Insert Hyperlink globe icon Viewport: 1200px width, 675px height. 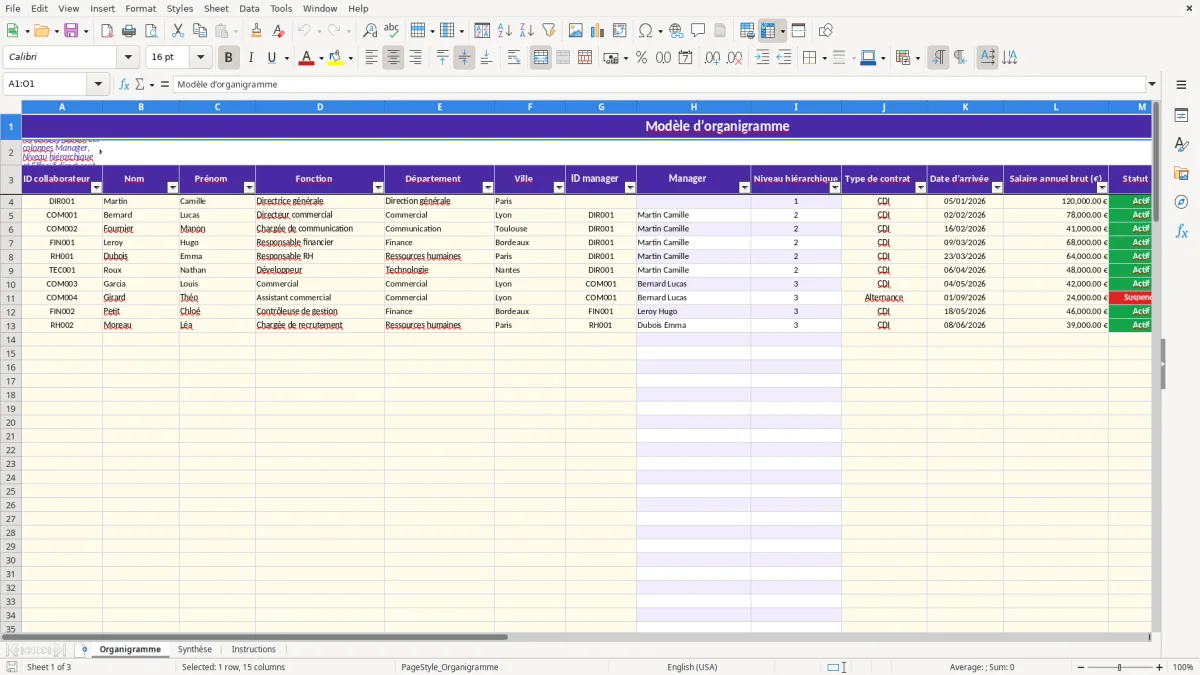676,31
